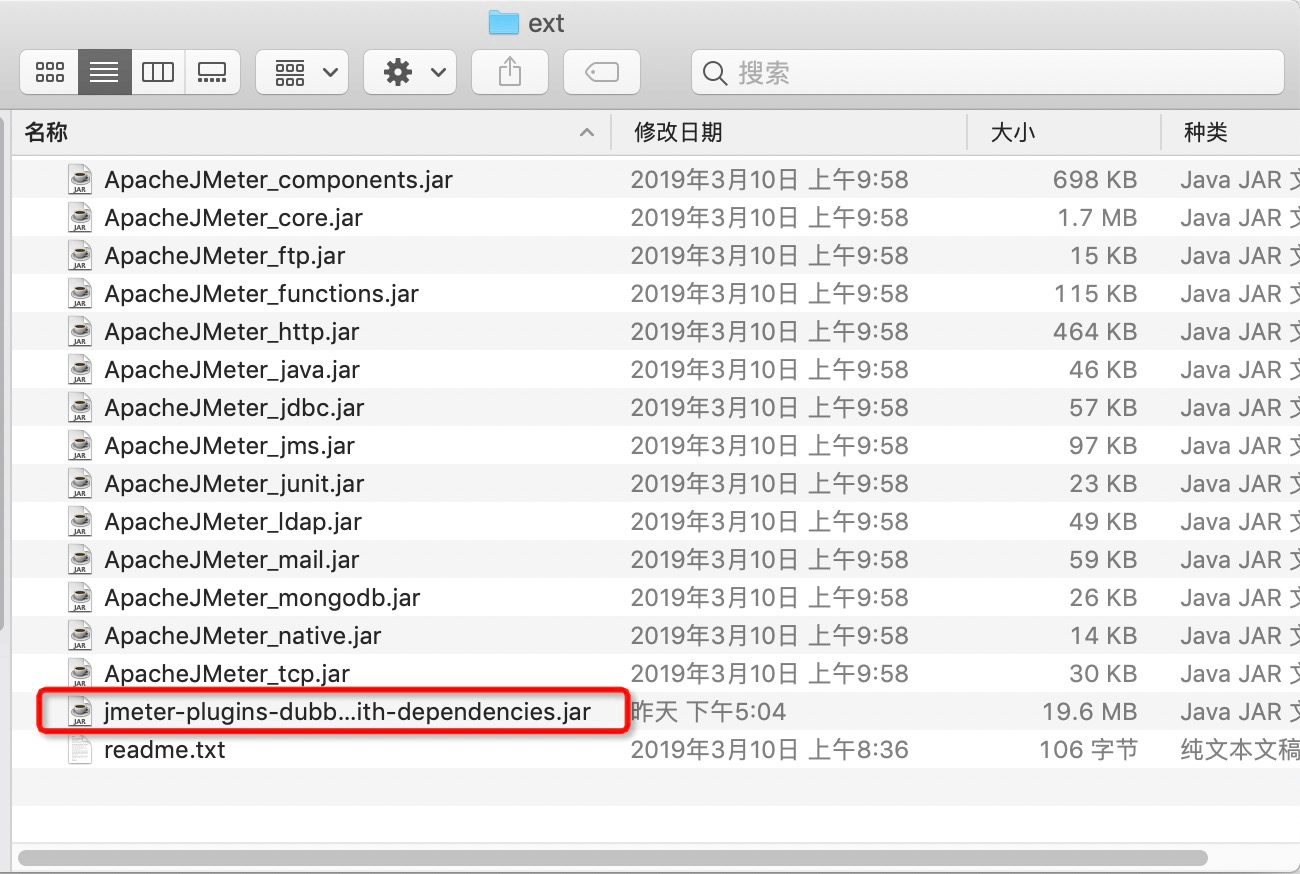Select file name ApacheJMeter_jdbc.jar
The height and width of the screenshot is (874, 1300).
pos(234,408)
